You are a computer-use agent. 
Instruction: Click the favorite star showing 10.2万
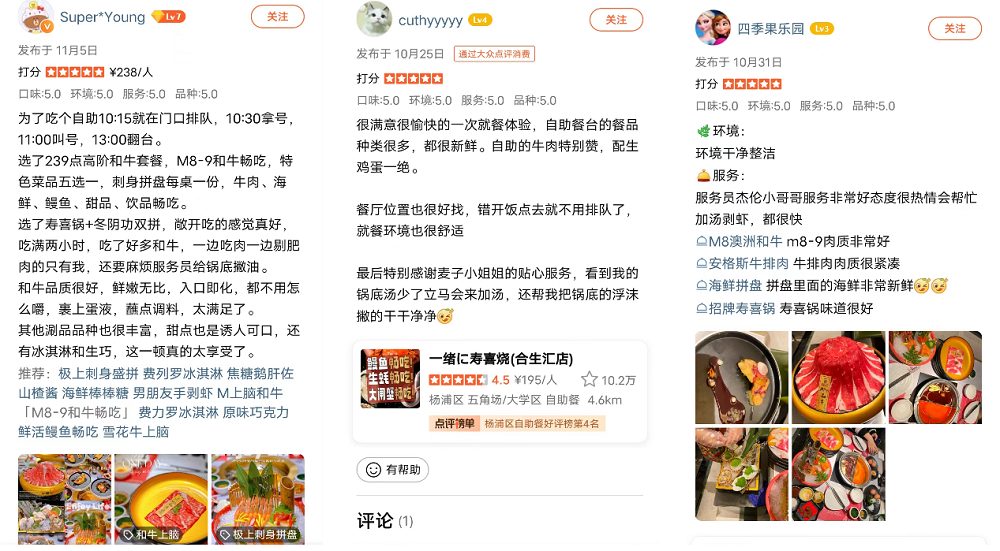coord(589,380)
